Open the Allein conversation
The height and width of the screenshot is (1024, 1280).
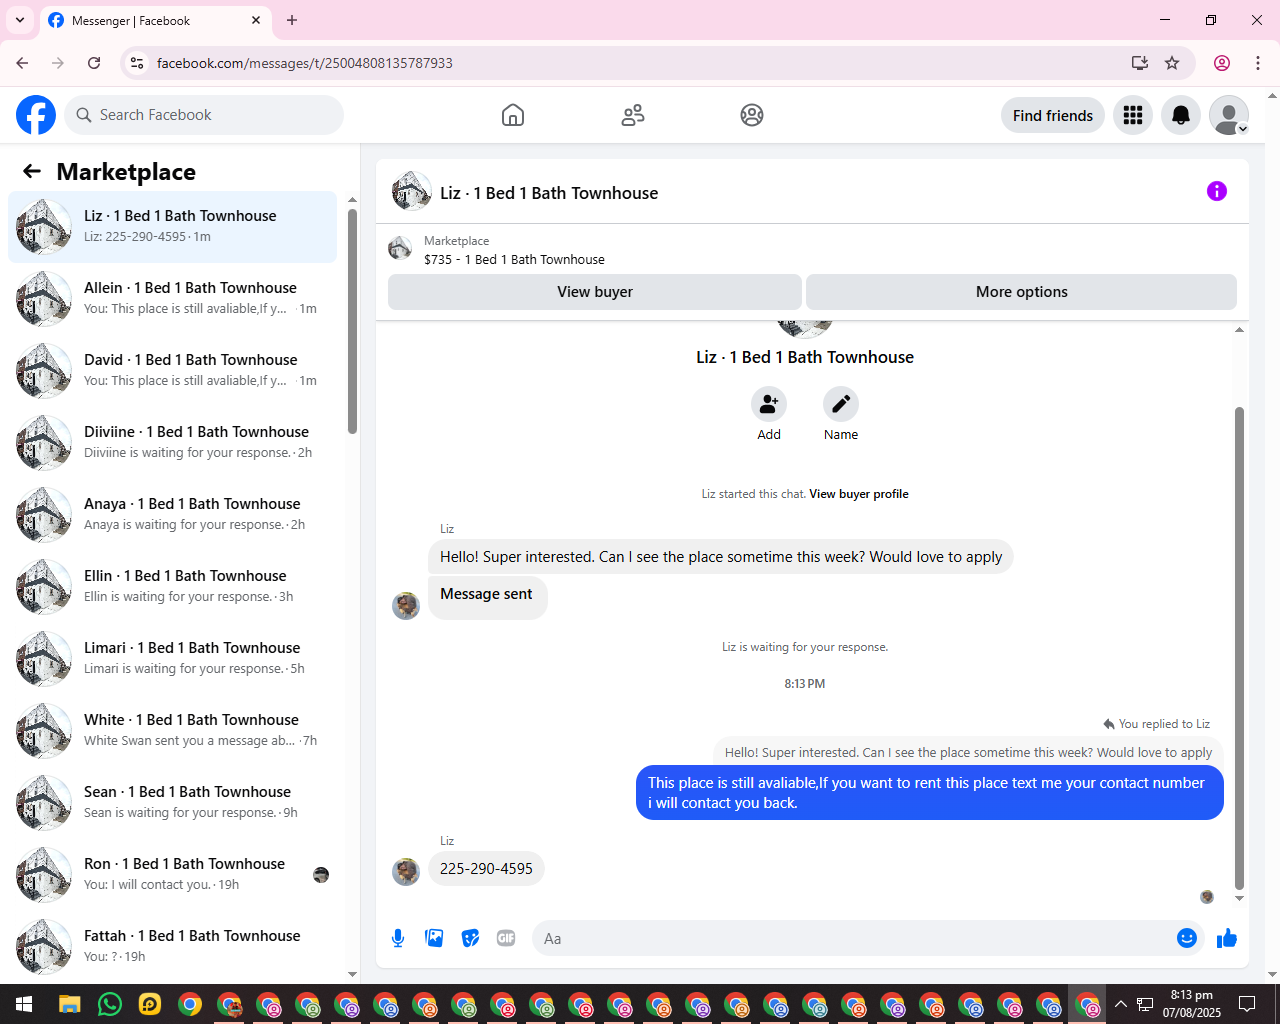pyautogui.click(x=172, y=299)
